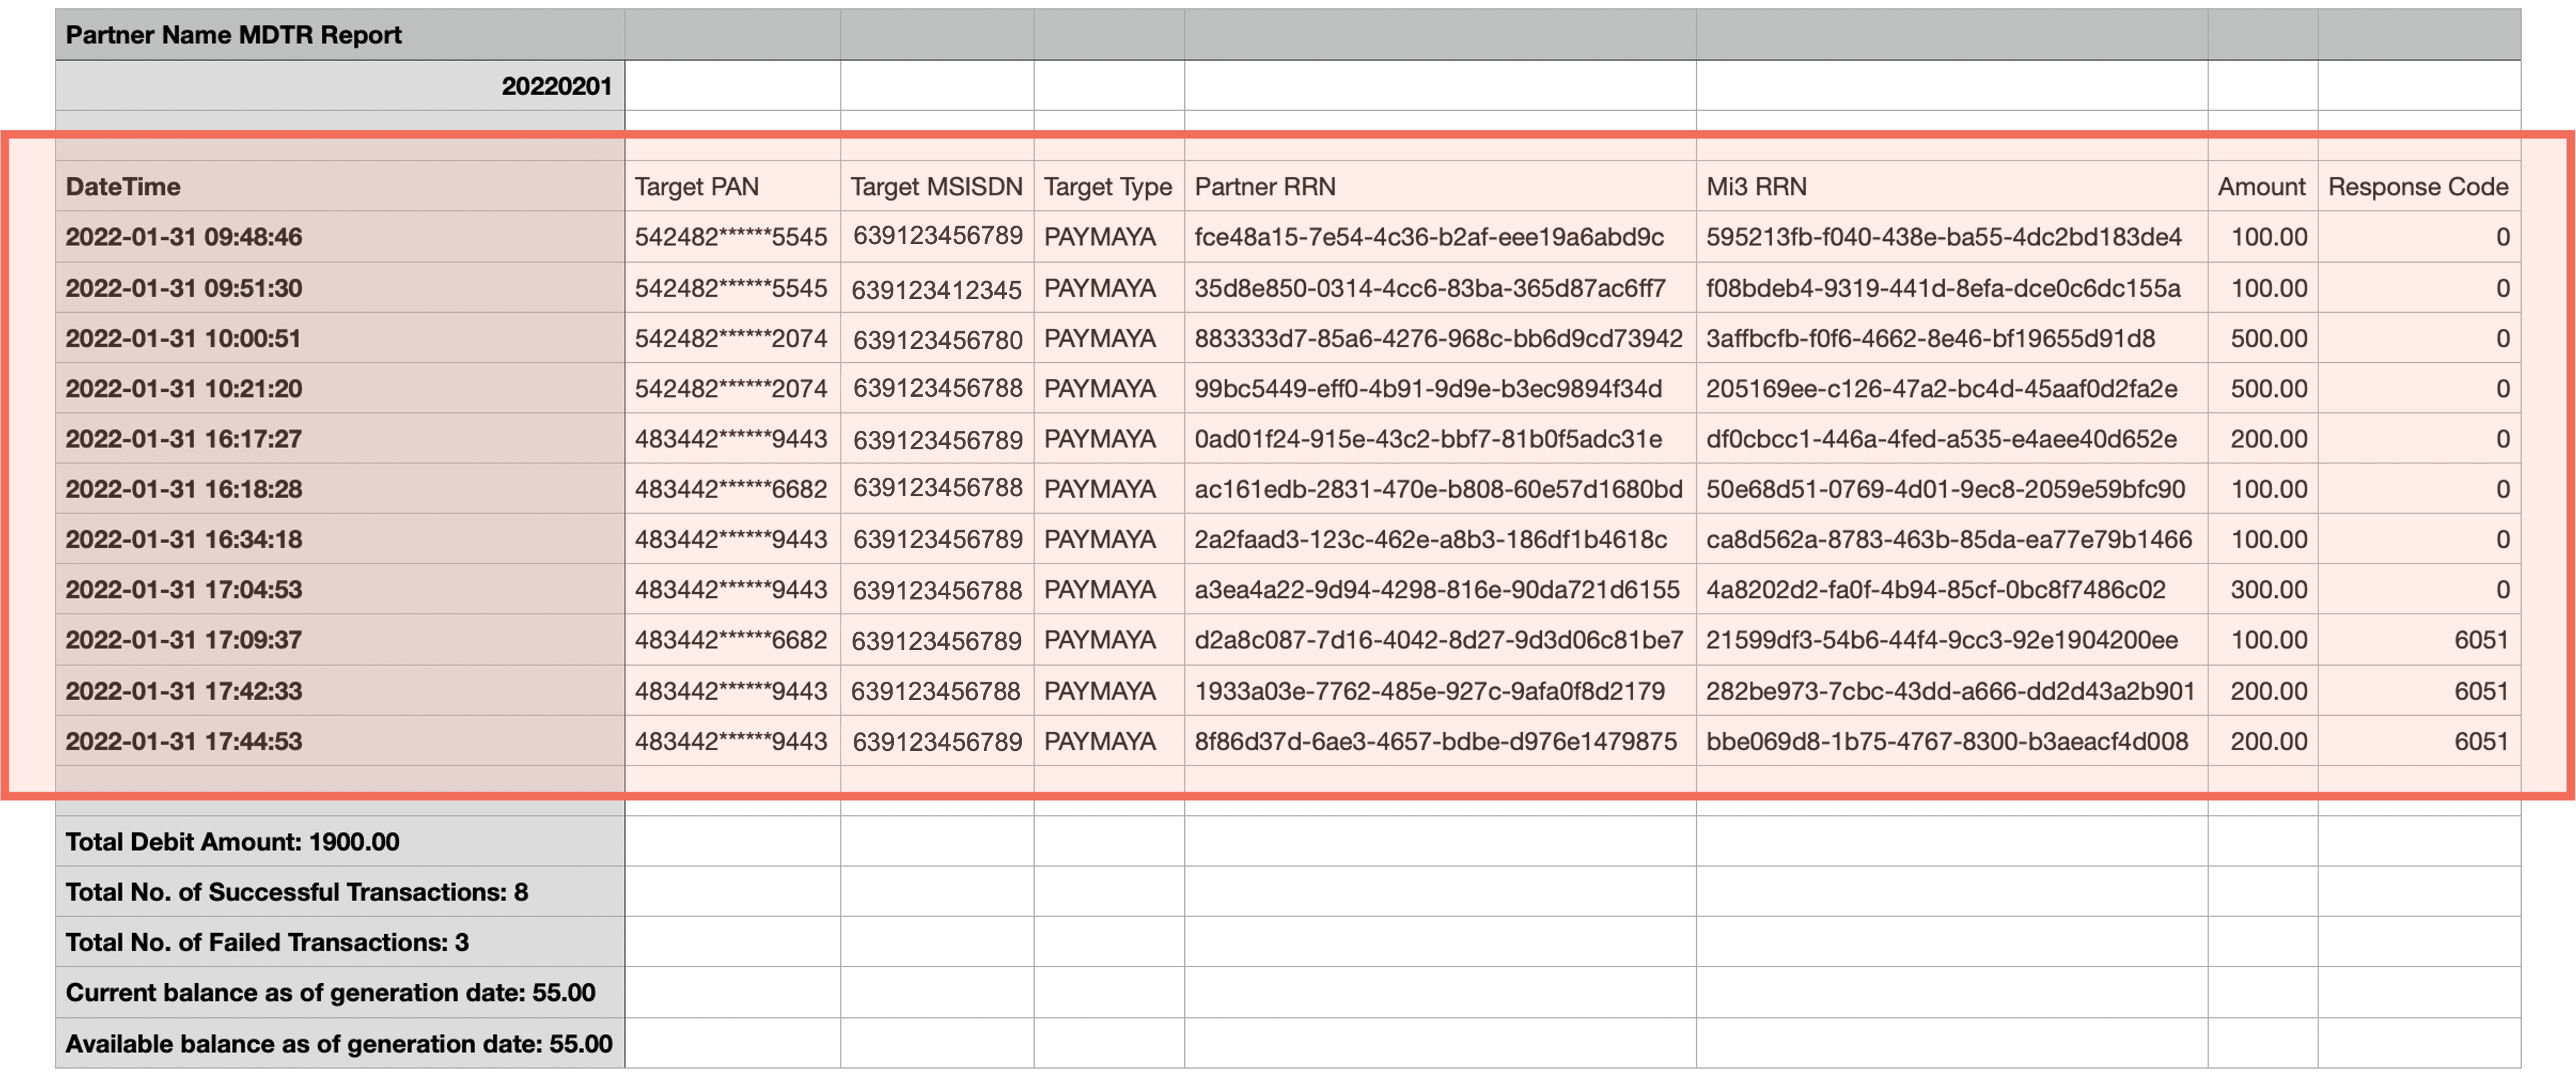Click Partner RRN starting with 8f86d37d
Viewport: 2576px width, 1079px height.
(1434, 742)
